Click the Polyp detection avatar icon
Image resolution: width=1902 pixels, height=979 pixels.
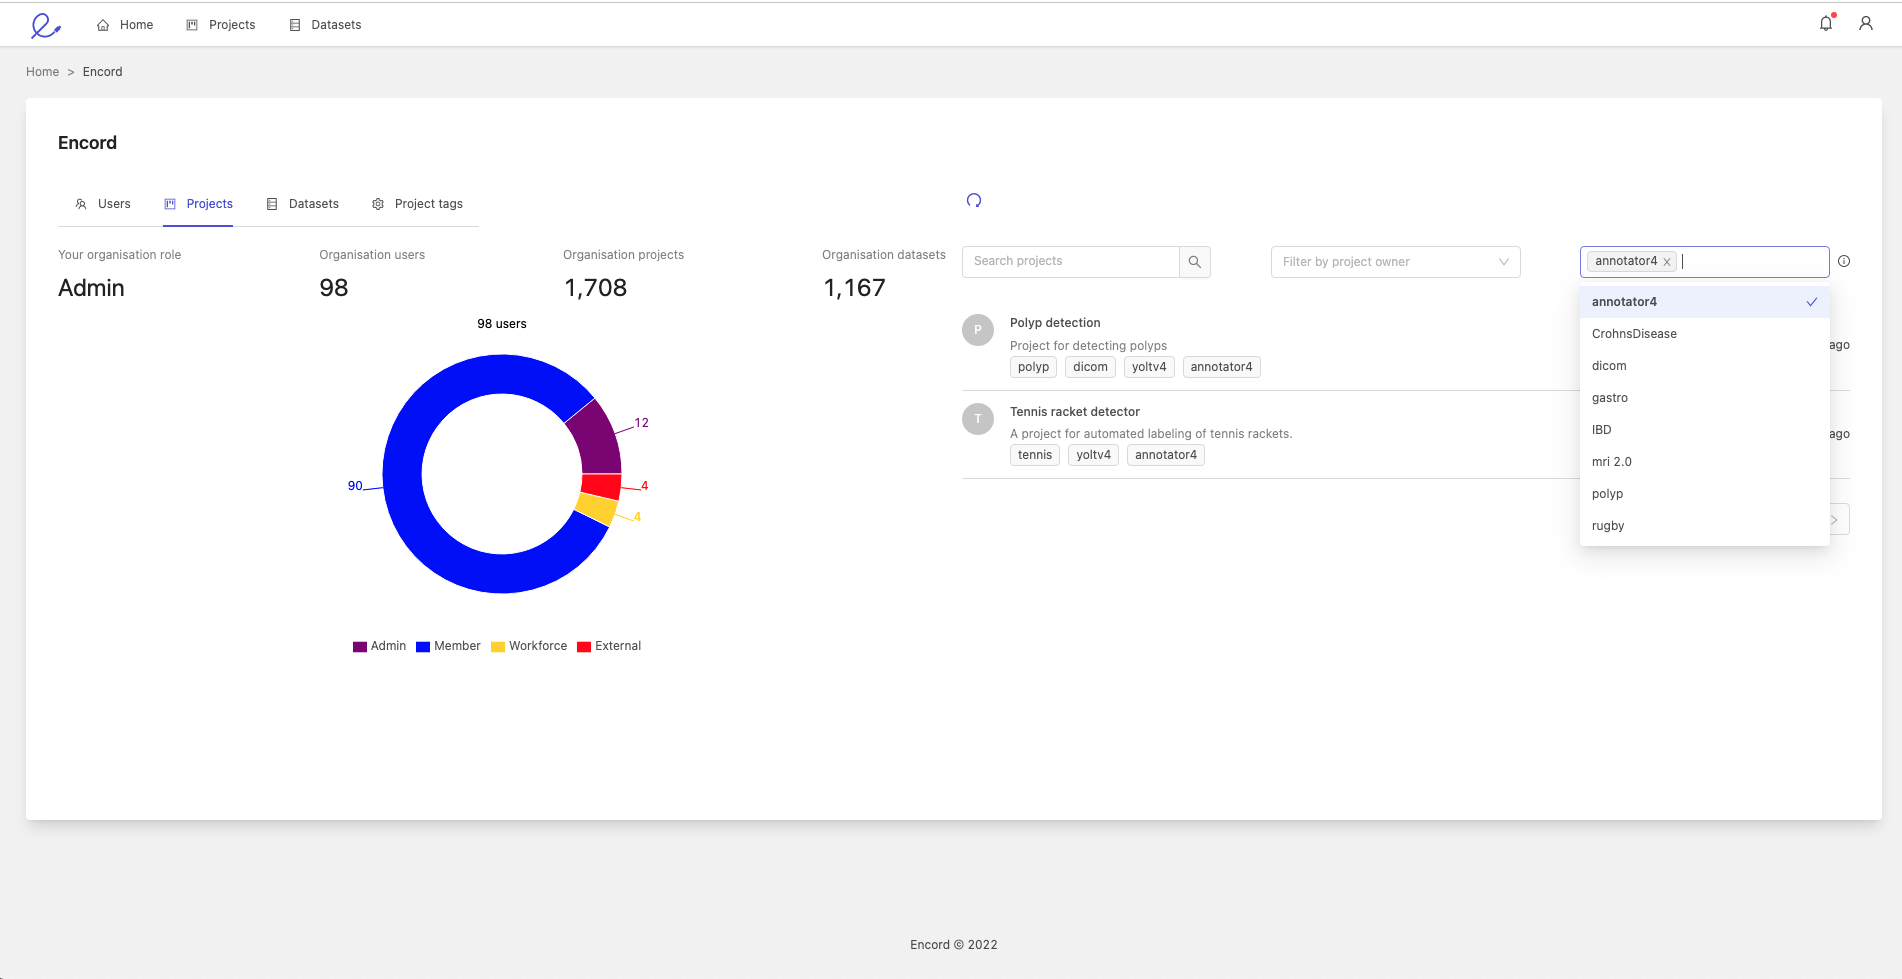coord(978,330)
